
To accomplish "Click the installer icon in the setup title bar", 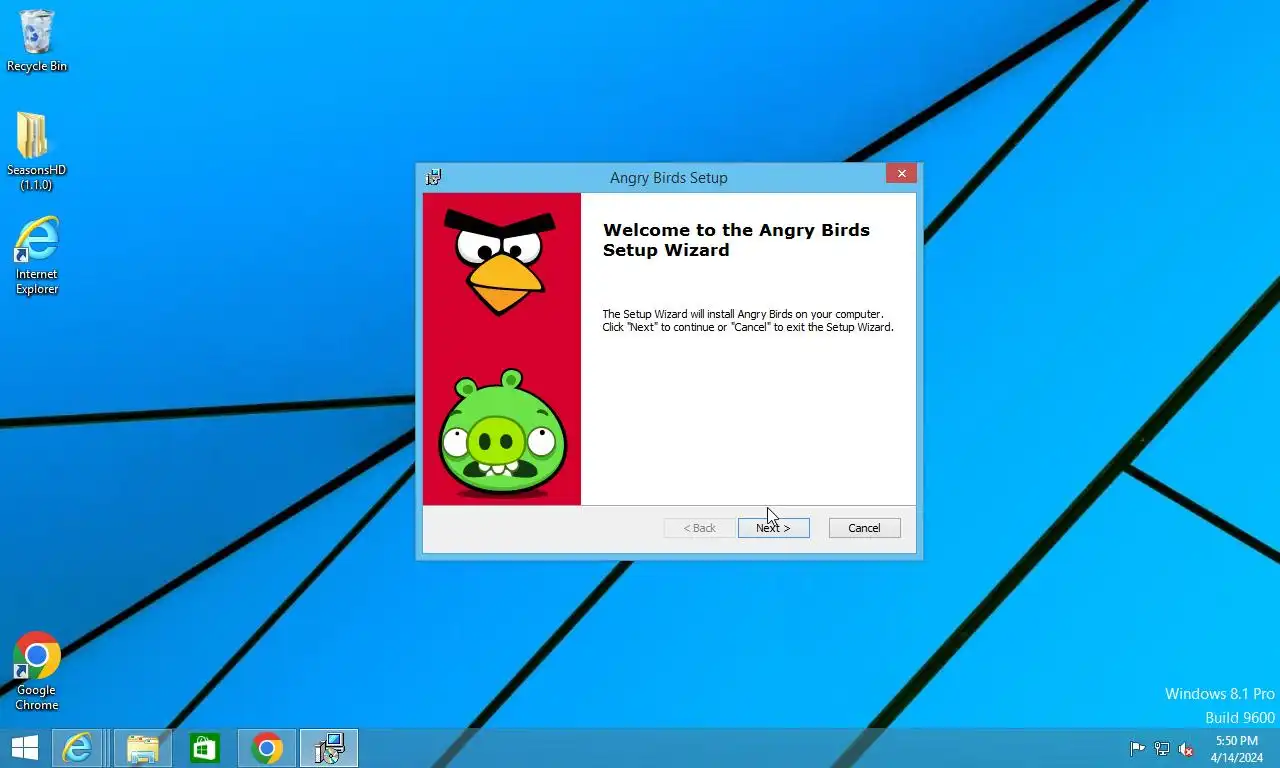I will click(433, 177).
